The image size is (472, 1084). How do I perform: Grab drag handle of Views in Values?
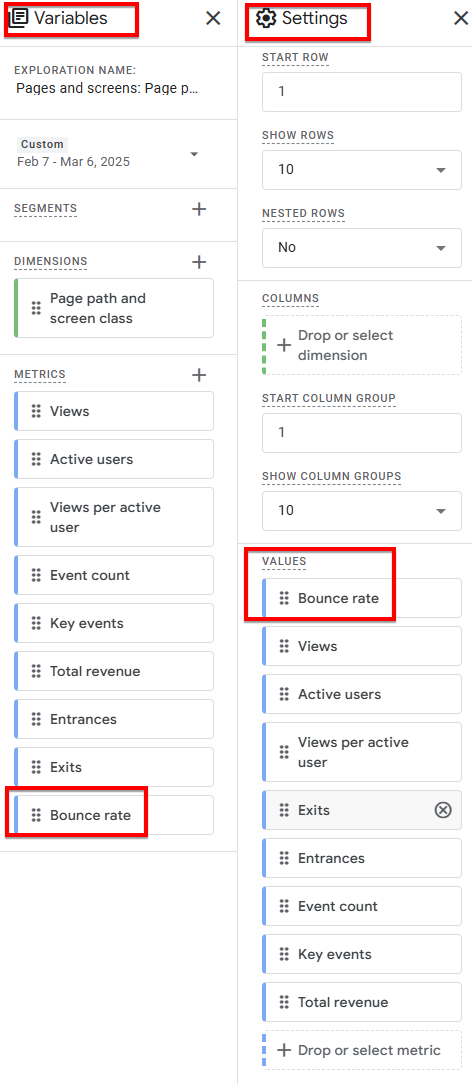pos(283,646)
